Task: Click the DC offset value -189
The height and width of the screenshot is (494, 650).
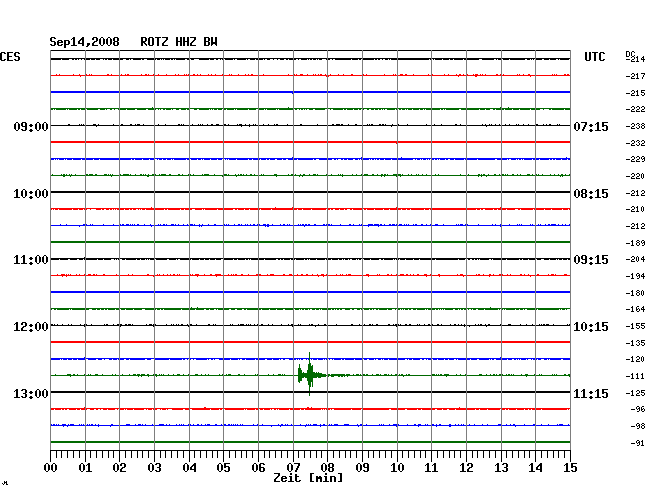Action: coord(635,243)
